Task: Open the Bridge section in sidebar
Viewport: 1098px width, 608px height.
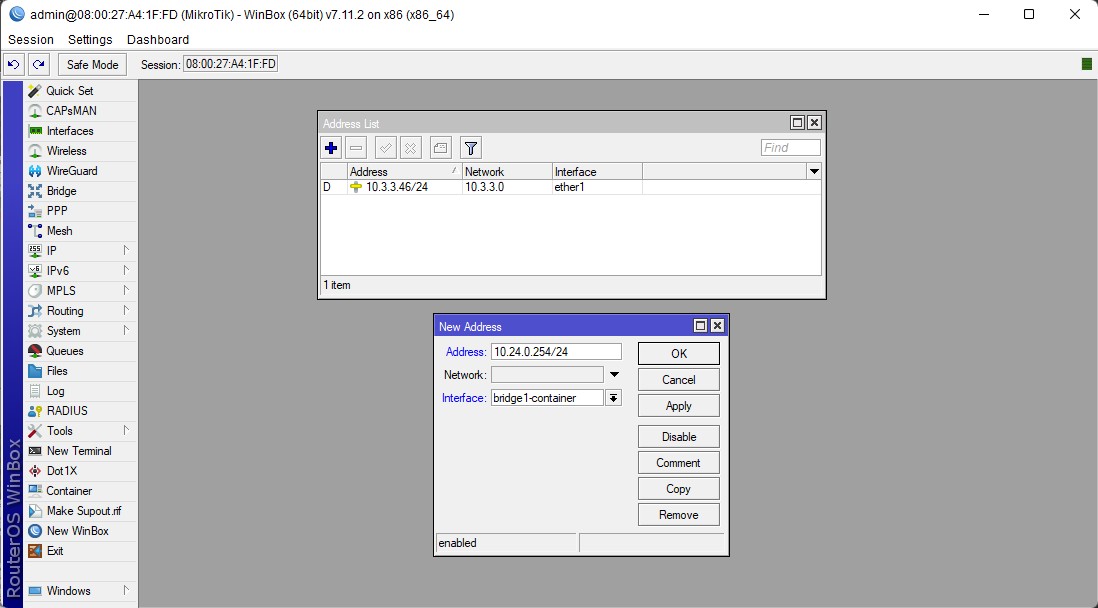Action: (61, 191)
